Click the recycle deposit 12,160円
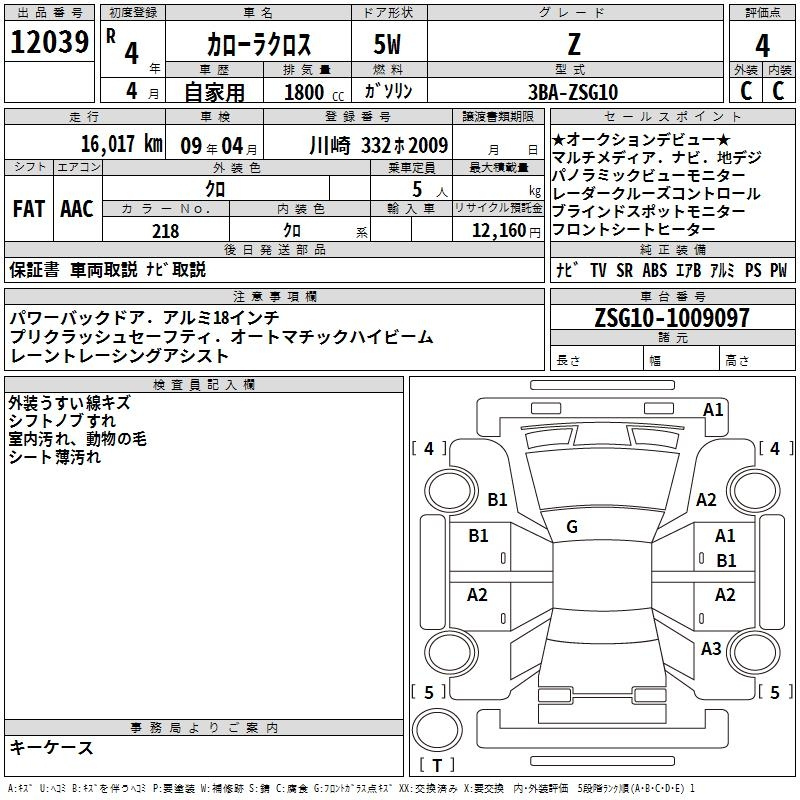 (506, 231)
